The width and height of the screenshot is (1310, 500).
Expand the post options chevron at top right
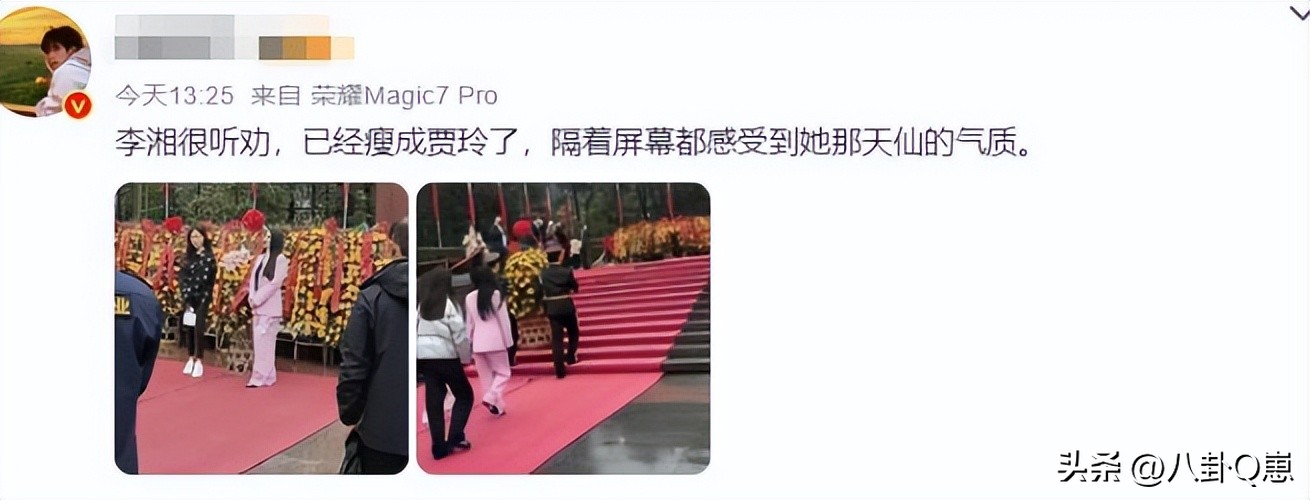tap(1299, 12)
